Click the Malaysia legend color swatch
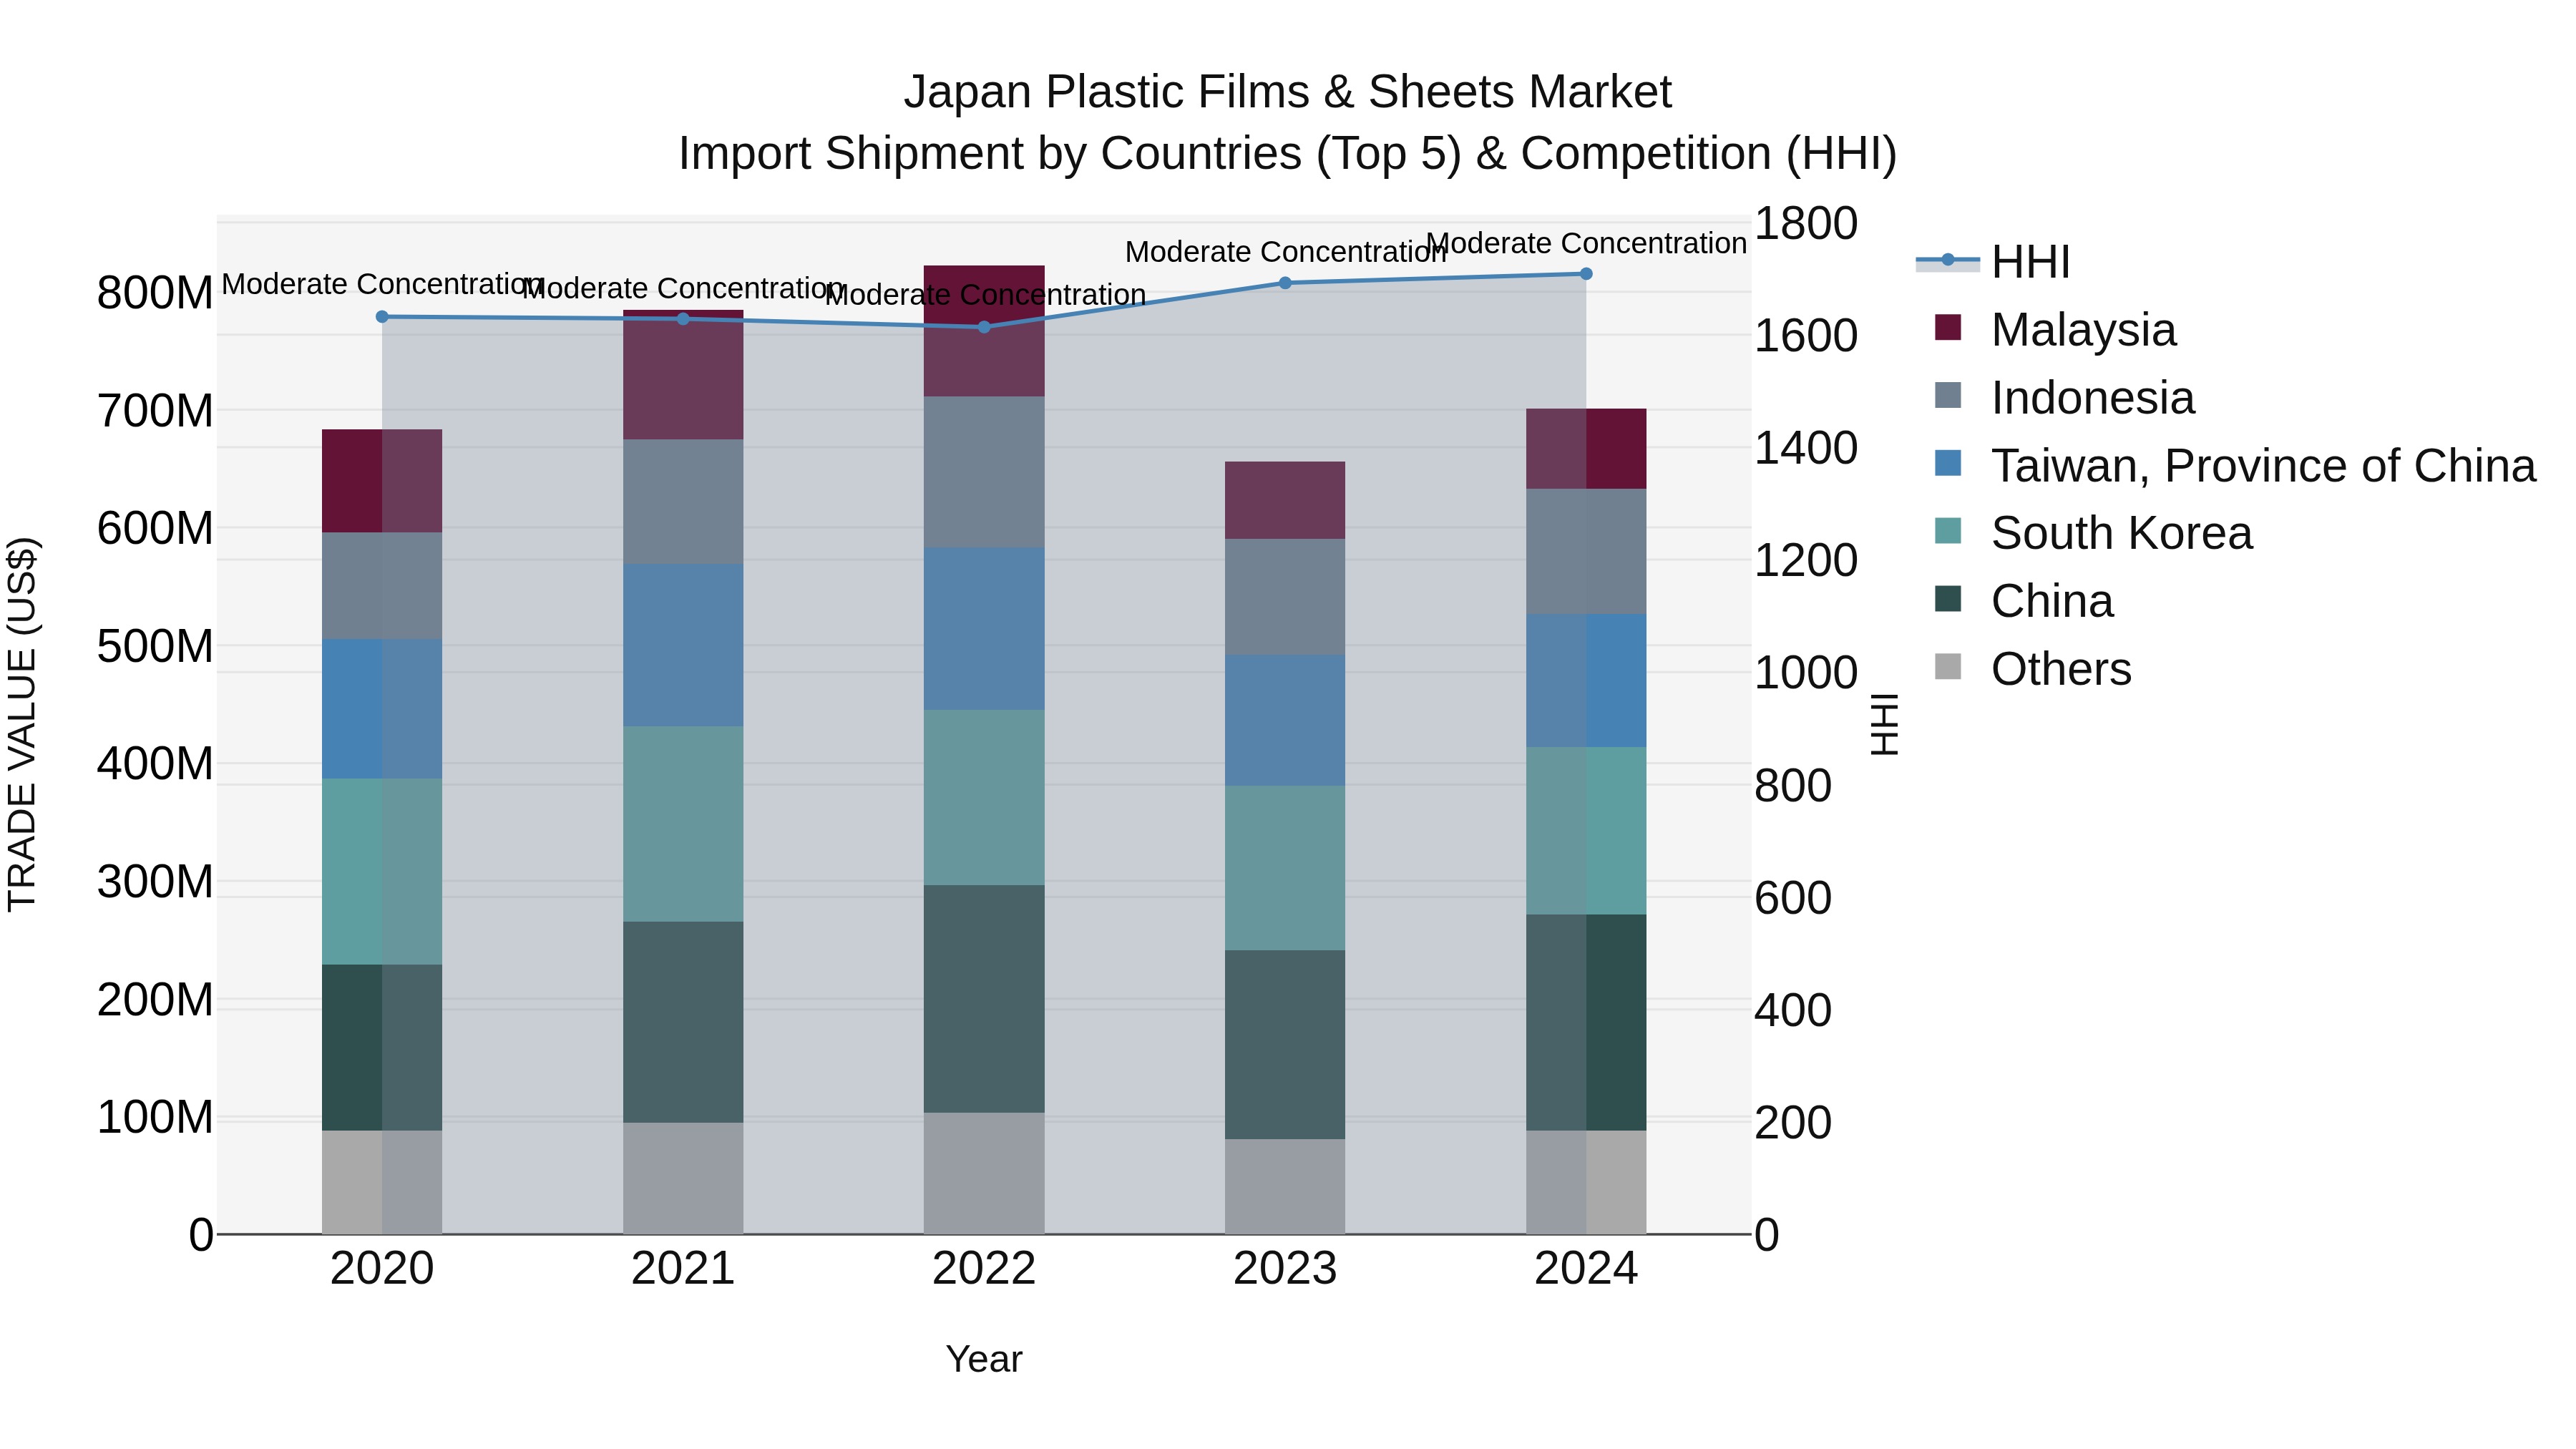Viewport: 2576px width, 1449px height. (x=1948, y=328)
